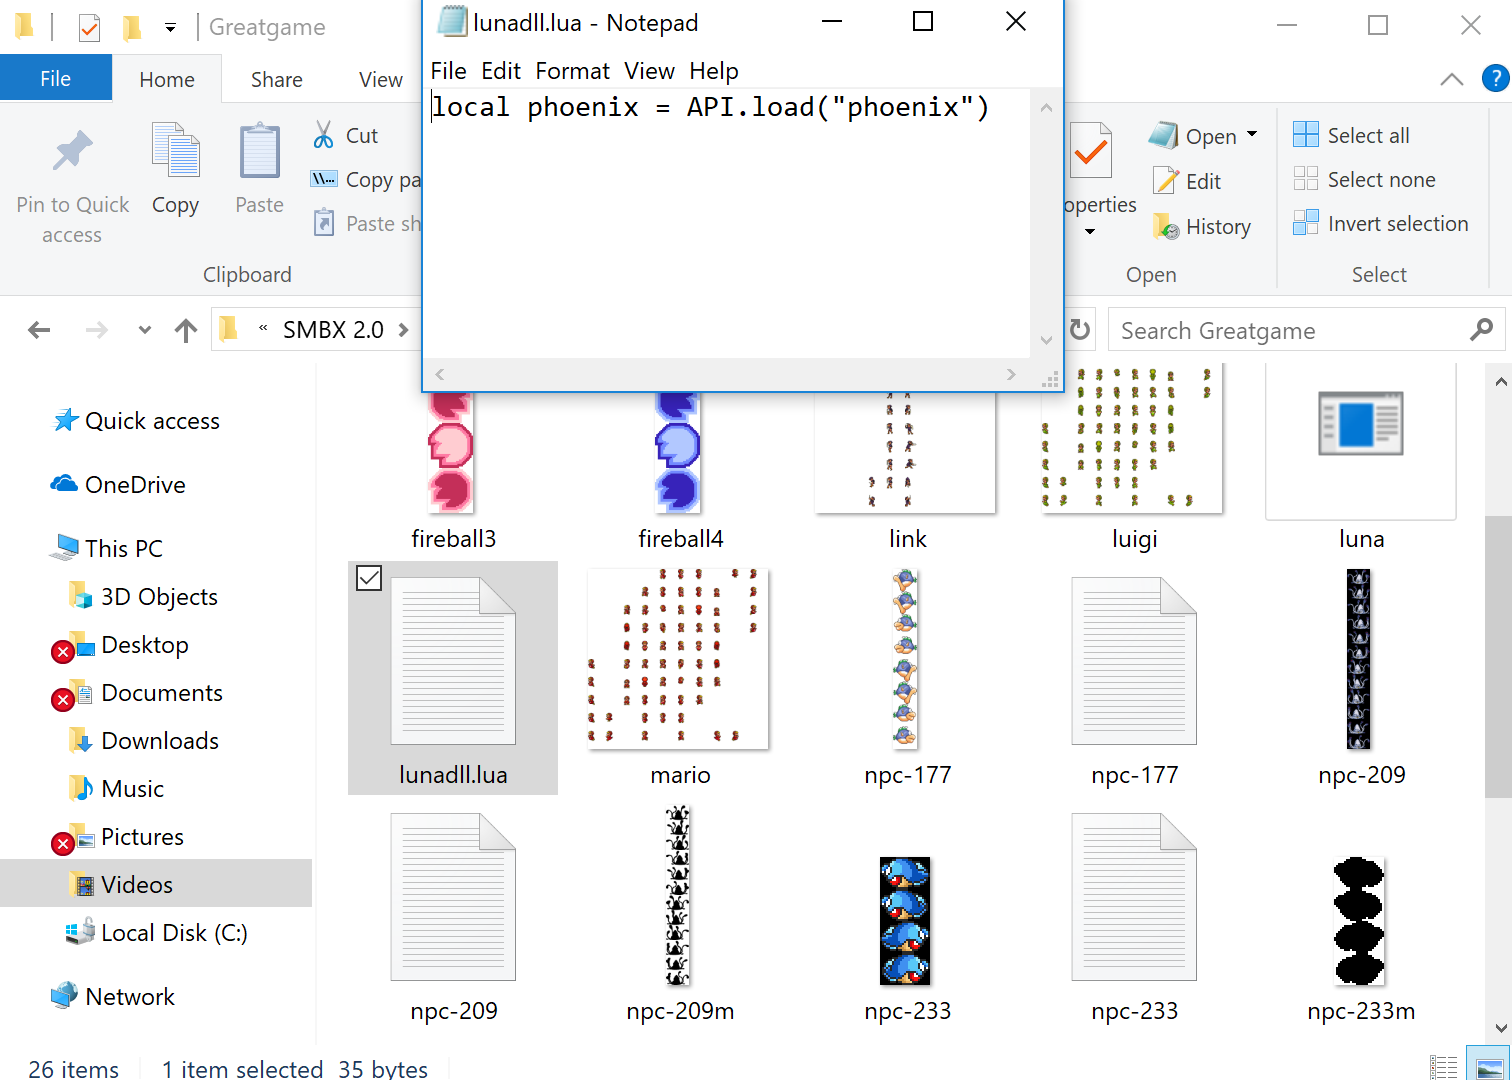
Task: Click Invert selection in ribbon
Action: (1380, 223)
